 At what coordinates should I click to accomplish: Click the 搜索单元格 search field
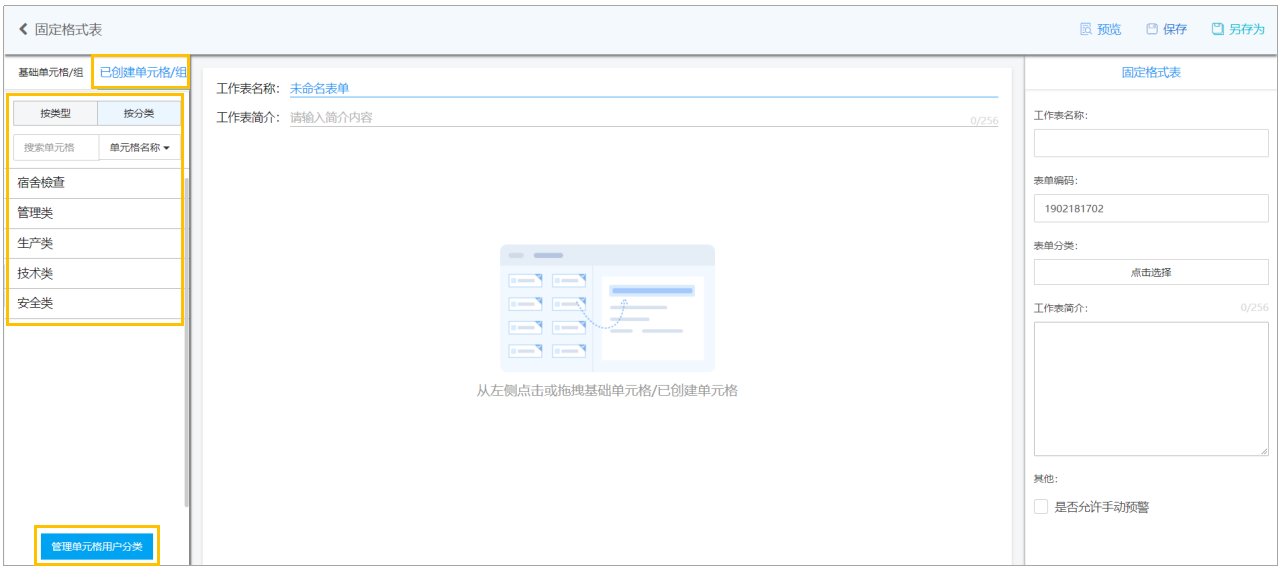[x=56, y=147]
